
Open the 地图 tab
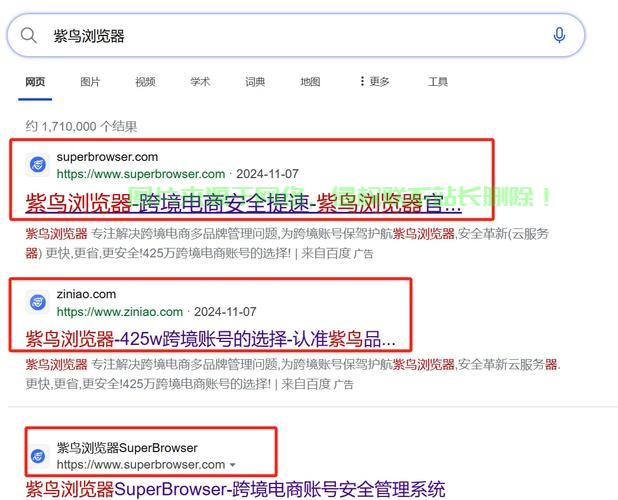pos(310,82)
